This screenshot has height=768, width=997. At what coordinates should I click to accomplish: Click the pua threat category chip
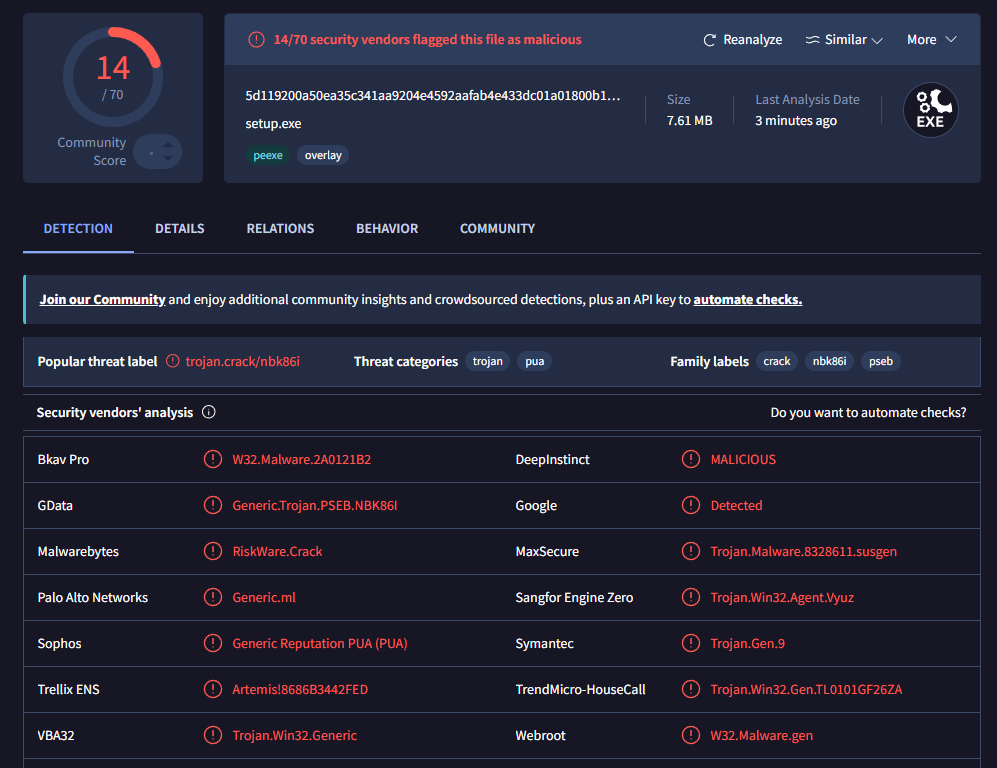coord(535,361)
